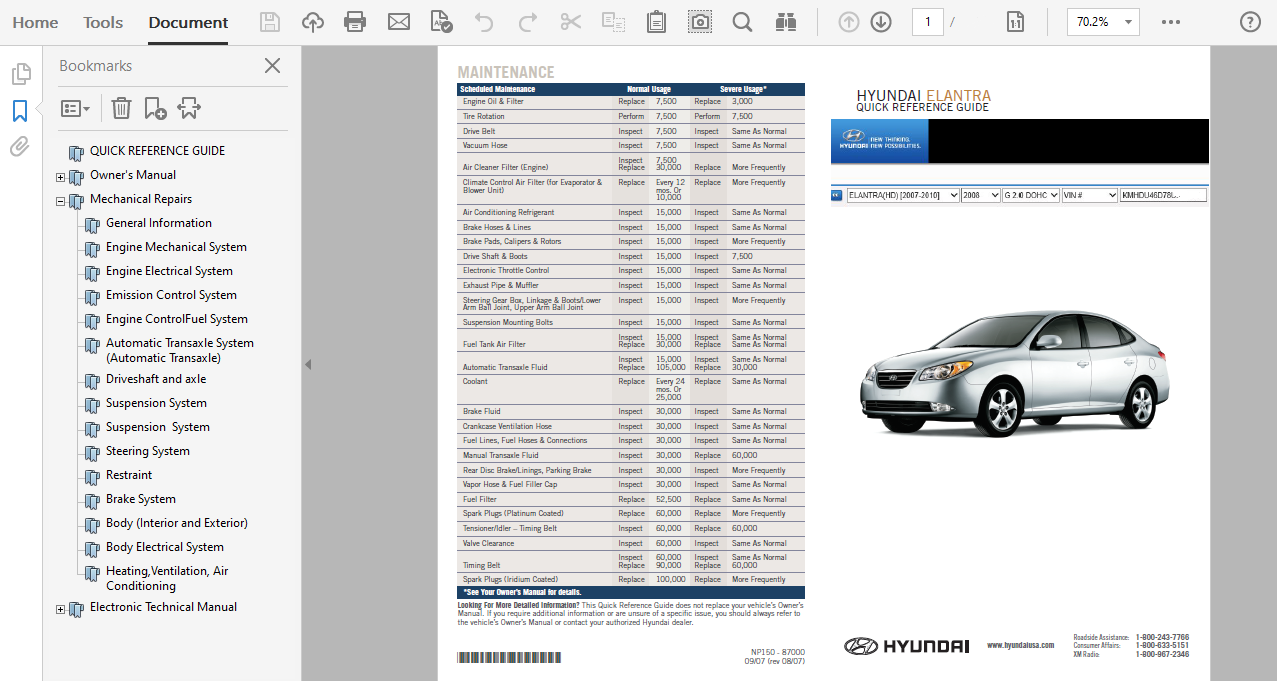Delete selected bookmark with trash icon

121,108
